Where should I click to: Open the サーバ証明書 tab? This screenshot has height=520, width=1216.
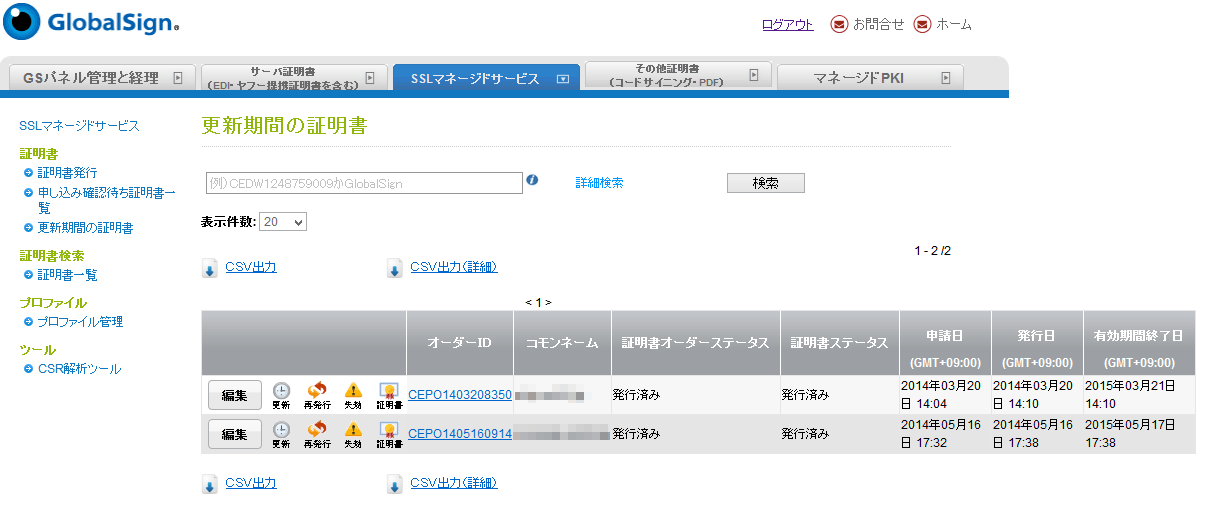(294, 77)
